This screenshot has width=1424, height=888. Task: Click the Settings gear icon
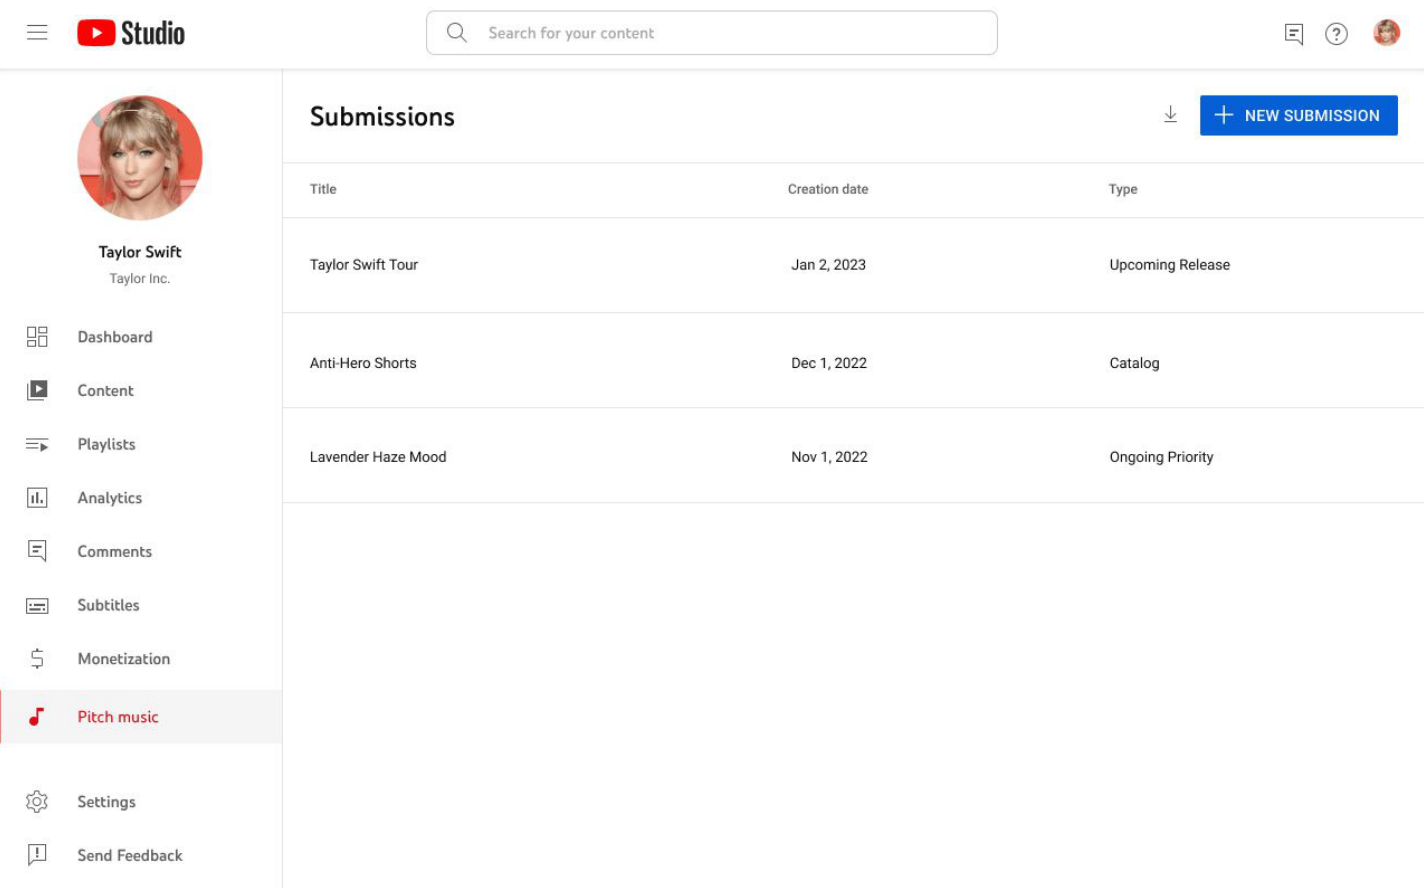point(37,801)
